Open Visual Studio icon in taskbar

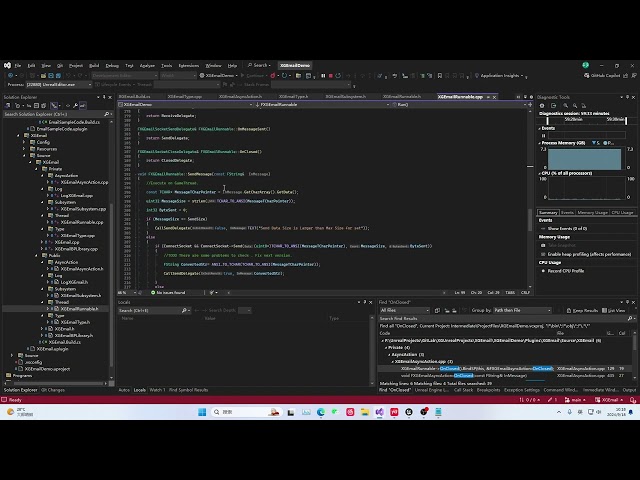click(x=380, y=412)
